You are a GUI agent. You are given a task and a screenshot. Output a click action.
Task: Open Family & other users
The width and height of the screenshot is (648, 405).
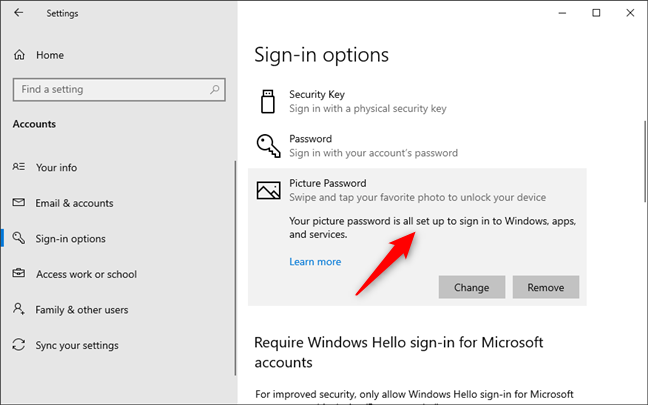[x=82, y=310]
